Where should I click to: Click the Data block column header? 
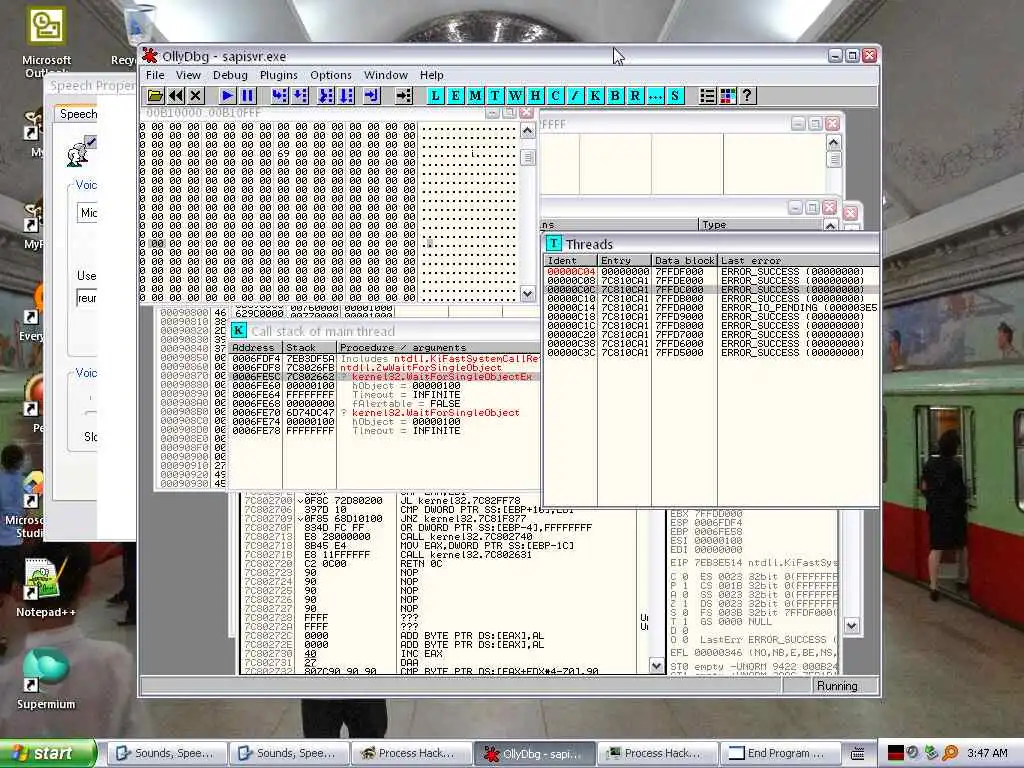684,261
